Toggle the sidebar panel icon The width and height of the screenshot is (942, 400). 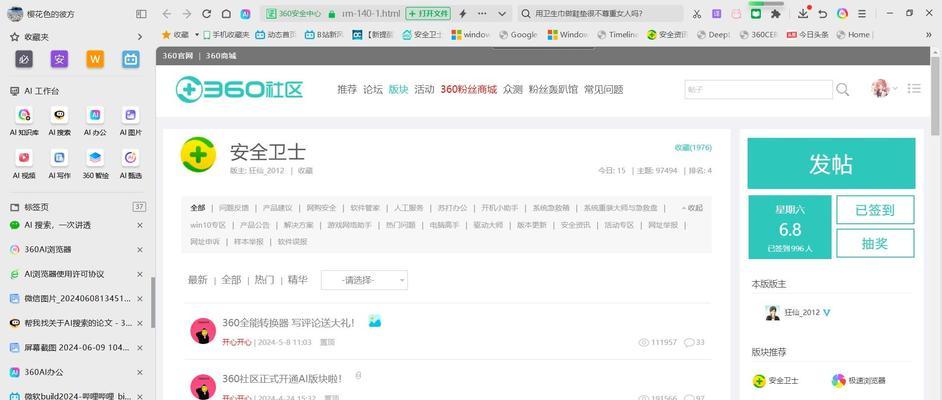pyautogui.click(x=141, y=13)
